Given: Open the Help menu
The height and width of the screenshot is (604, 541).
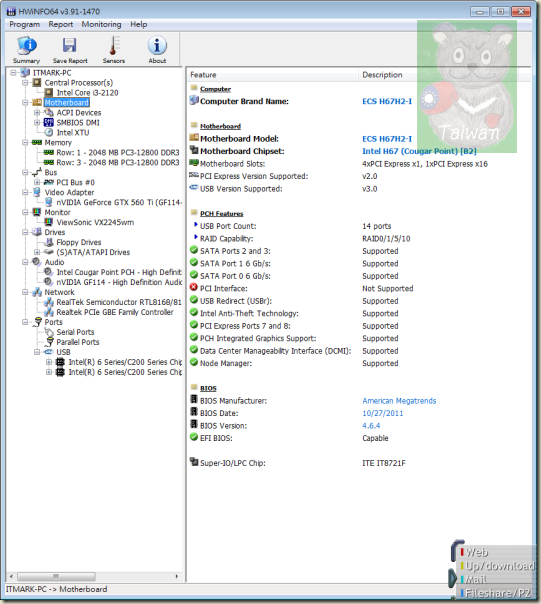Looking at the screenshot, I should coord(138,24).
